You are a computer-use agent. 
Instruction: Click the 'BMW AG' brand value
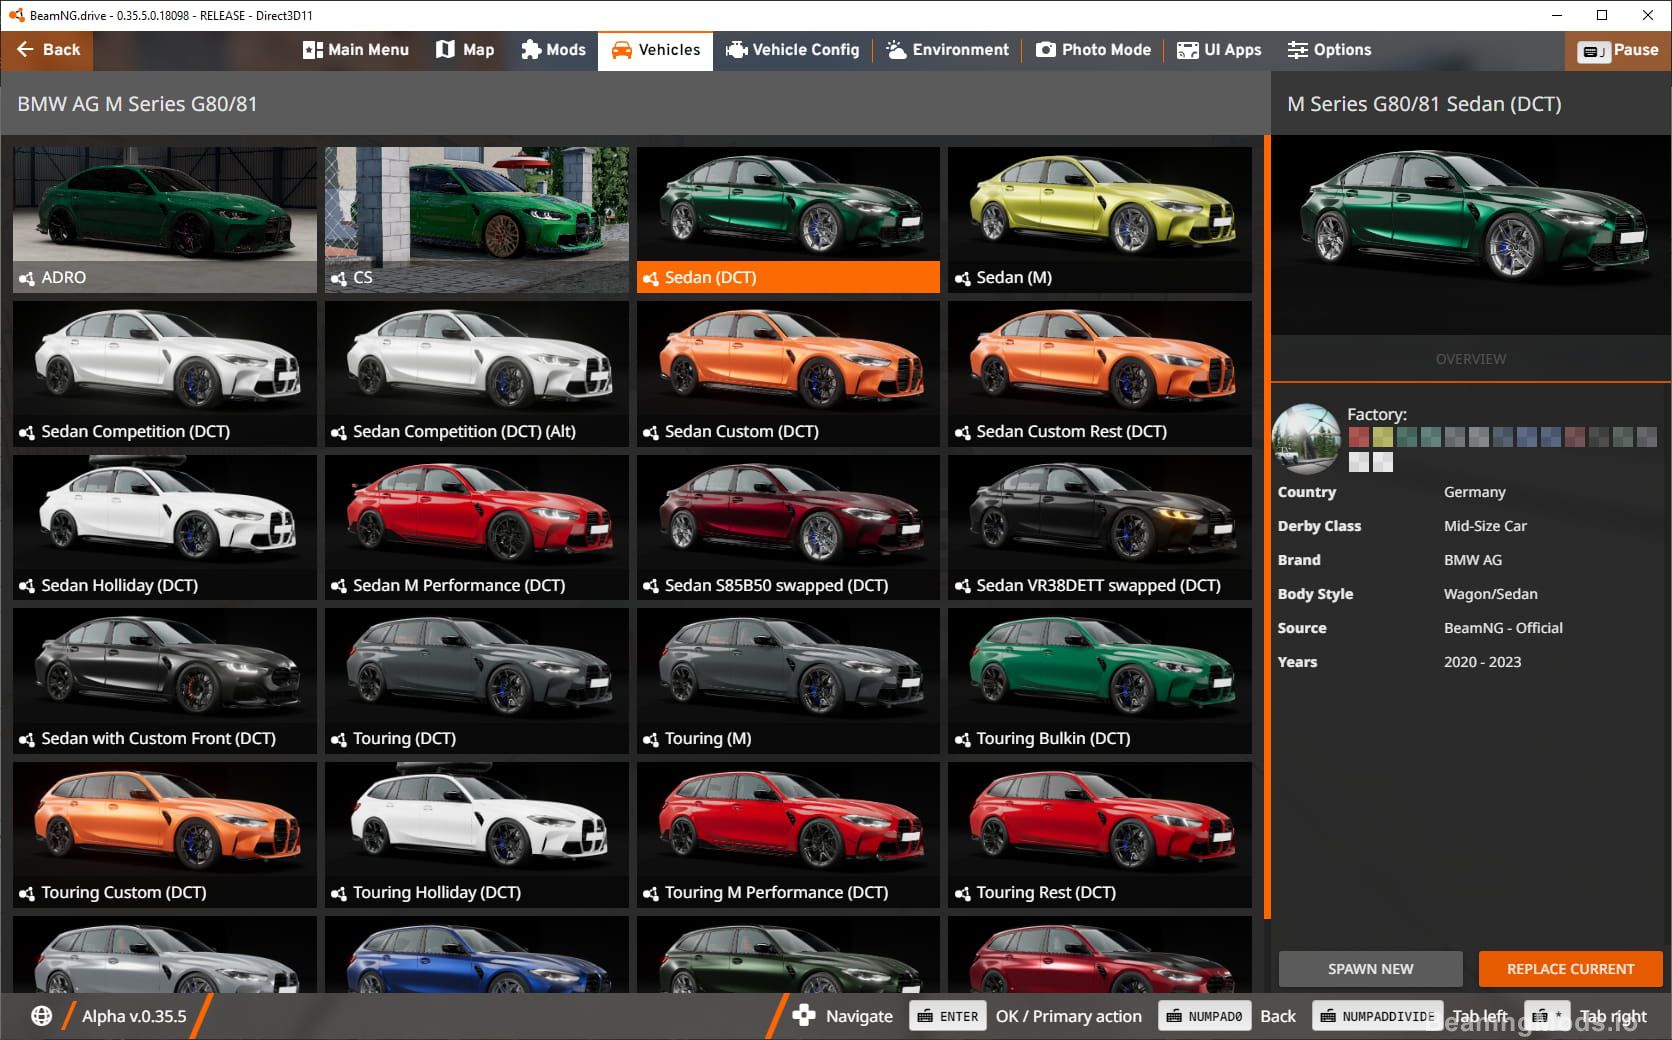point(1472,560)
